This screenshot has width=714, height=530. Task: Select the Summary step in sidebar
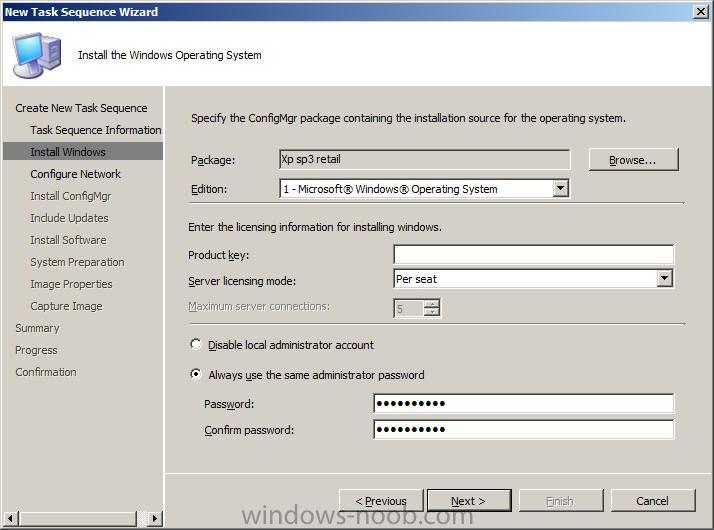[x=37, y=328]
